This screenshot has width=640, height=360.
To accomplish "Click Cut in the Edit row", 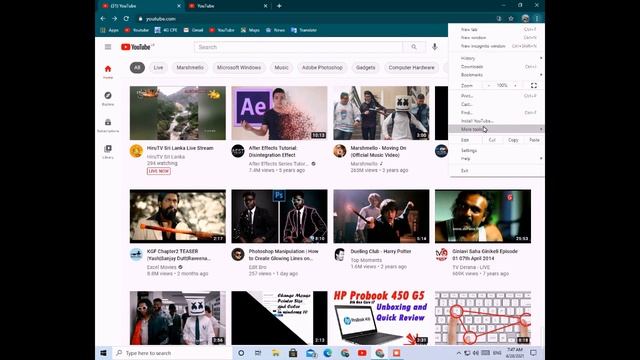I will [x=492, y=140].
